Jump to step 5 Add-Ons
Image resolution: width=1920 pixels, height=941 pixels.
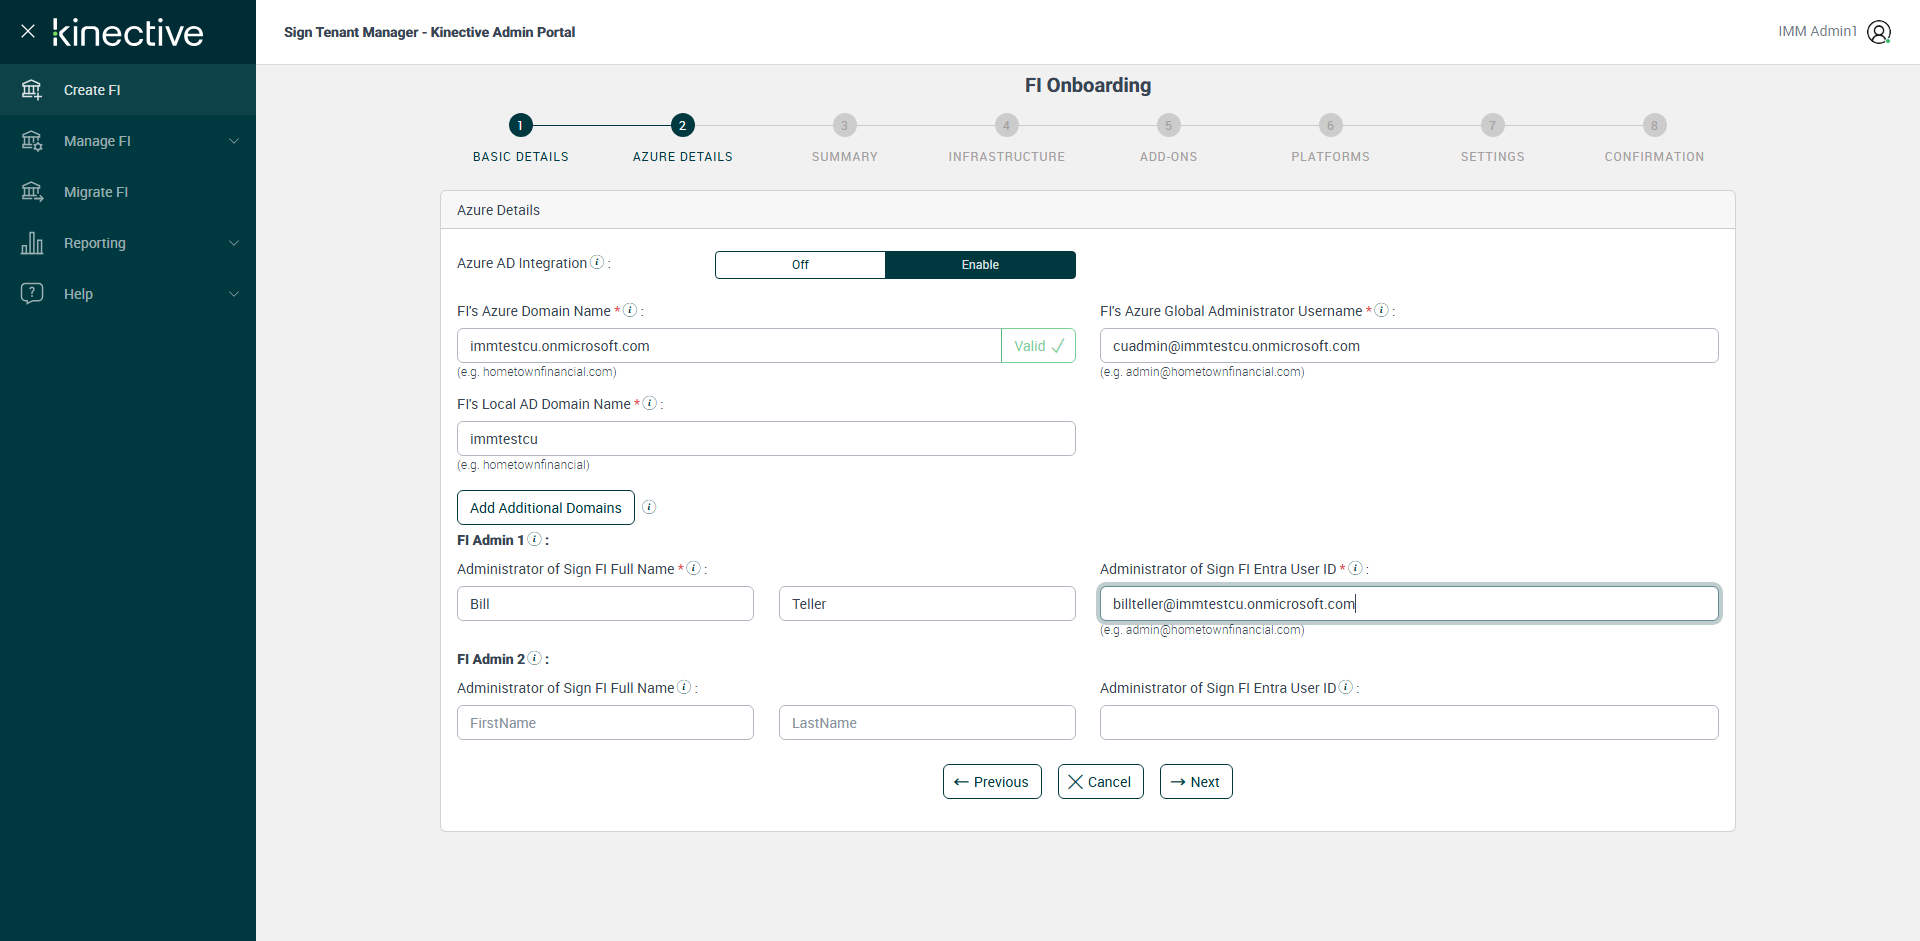(1169, 125)
